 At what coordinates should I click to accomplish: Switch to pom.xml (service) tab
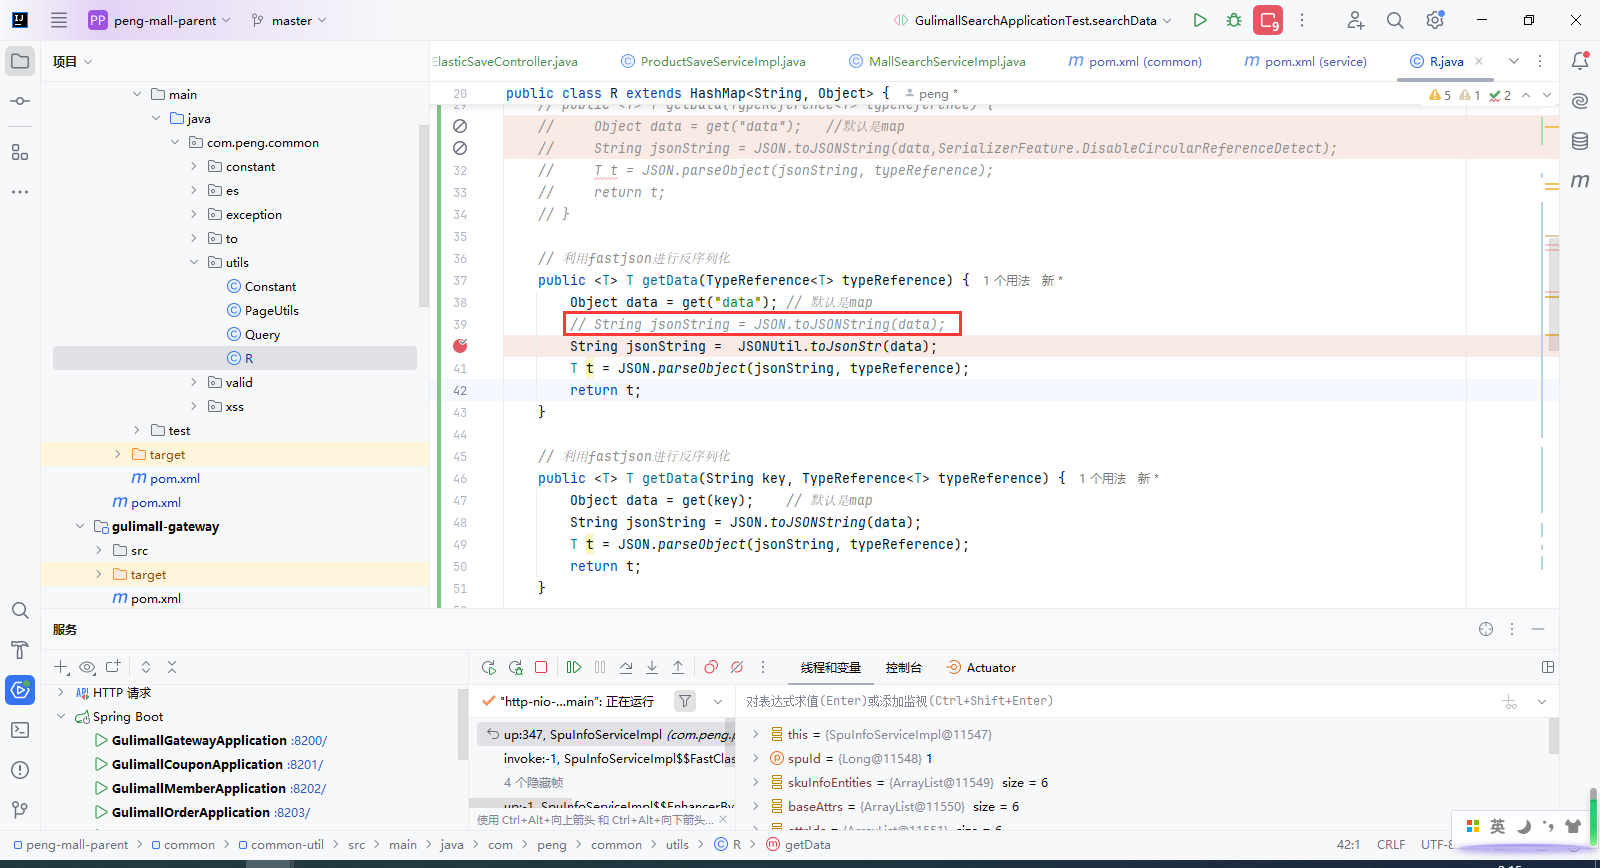[1305, 61]
